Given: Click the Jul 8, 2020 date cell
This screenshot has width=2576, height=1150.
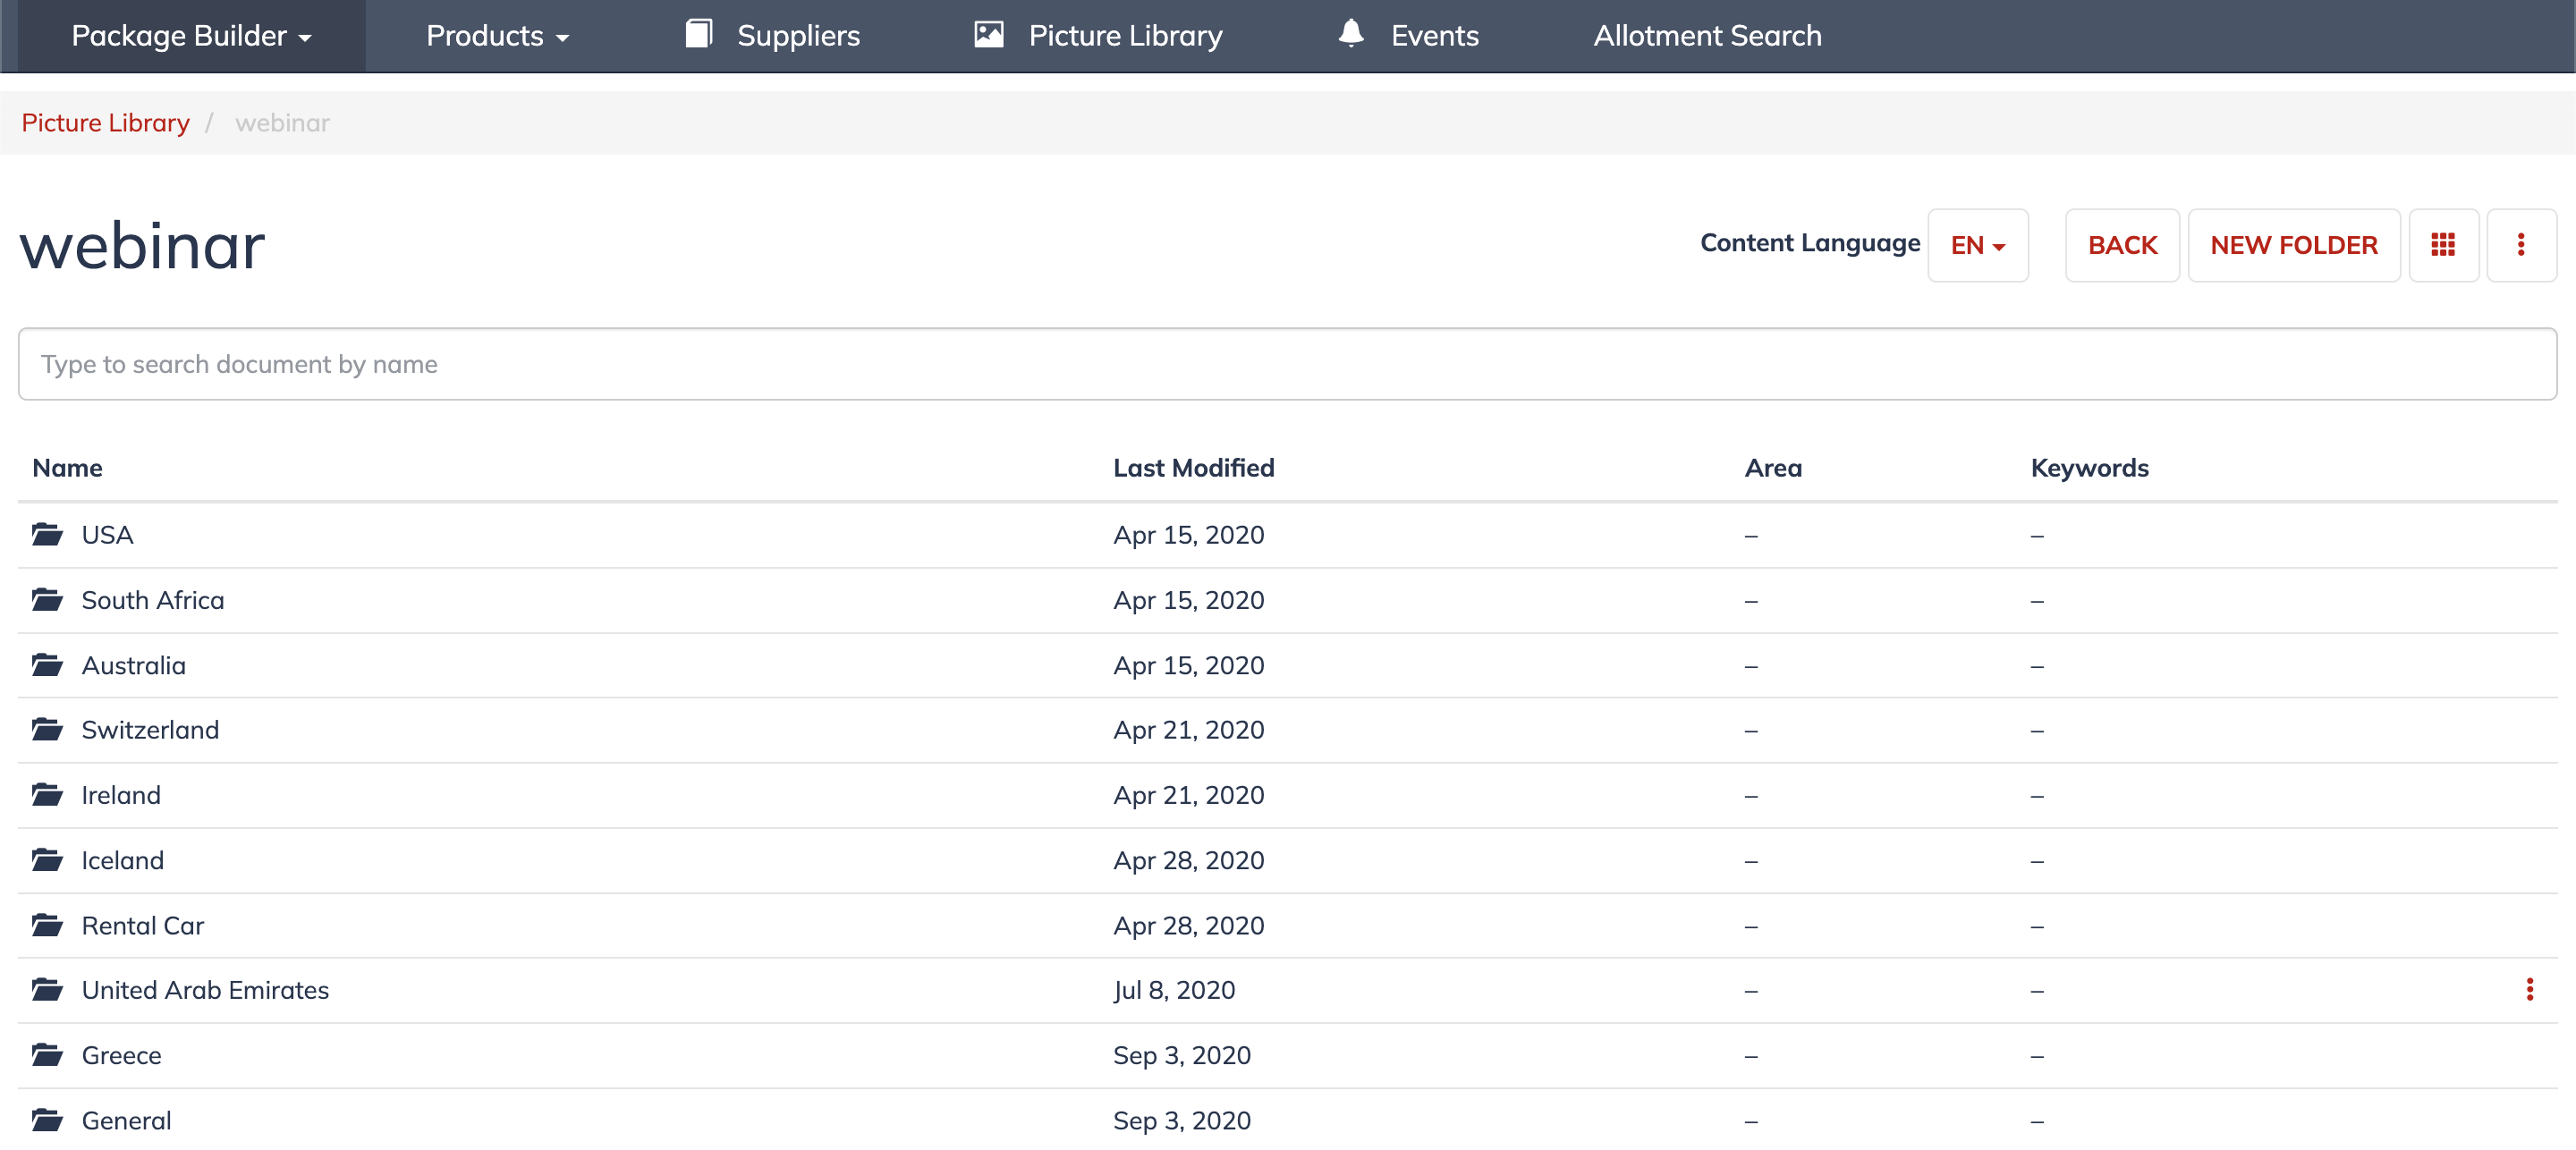Looking at the screenshot, I should [x=1174, y=990].
